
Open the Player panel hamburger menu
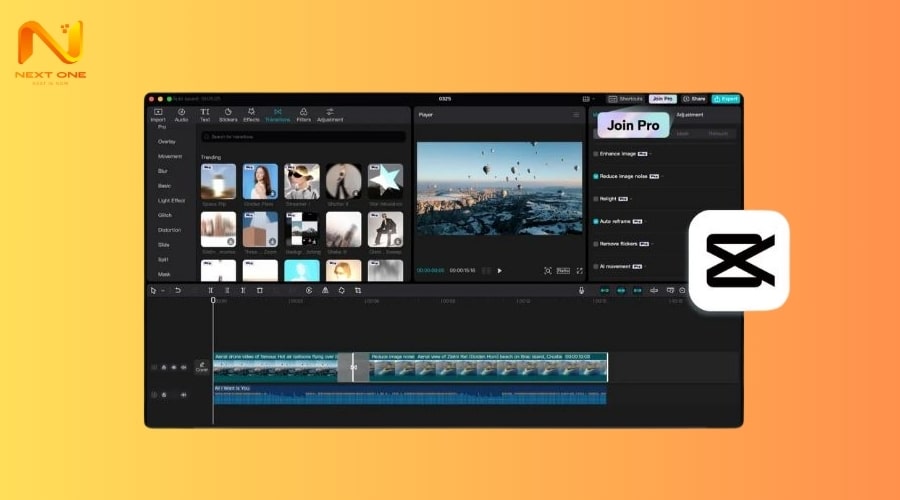[576, 115]
